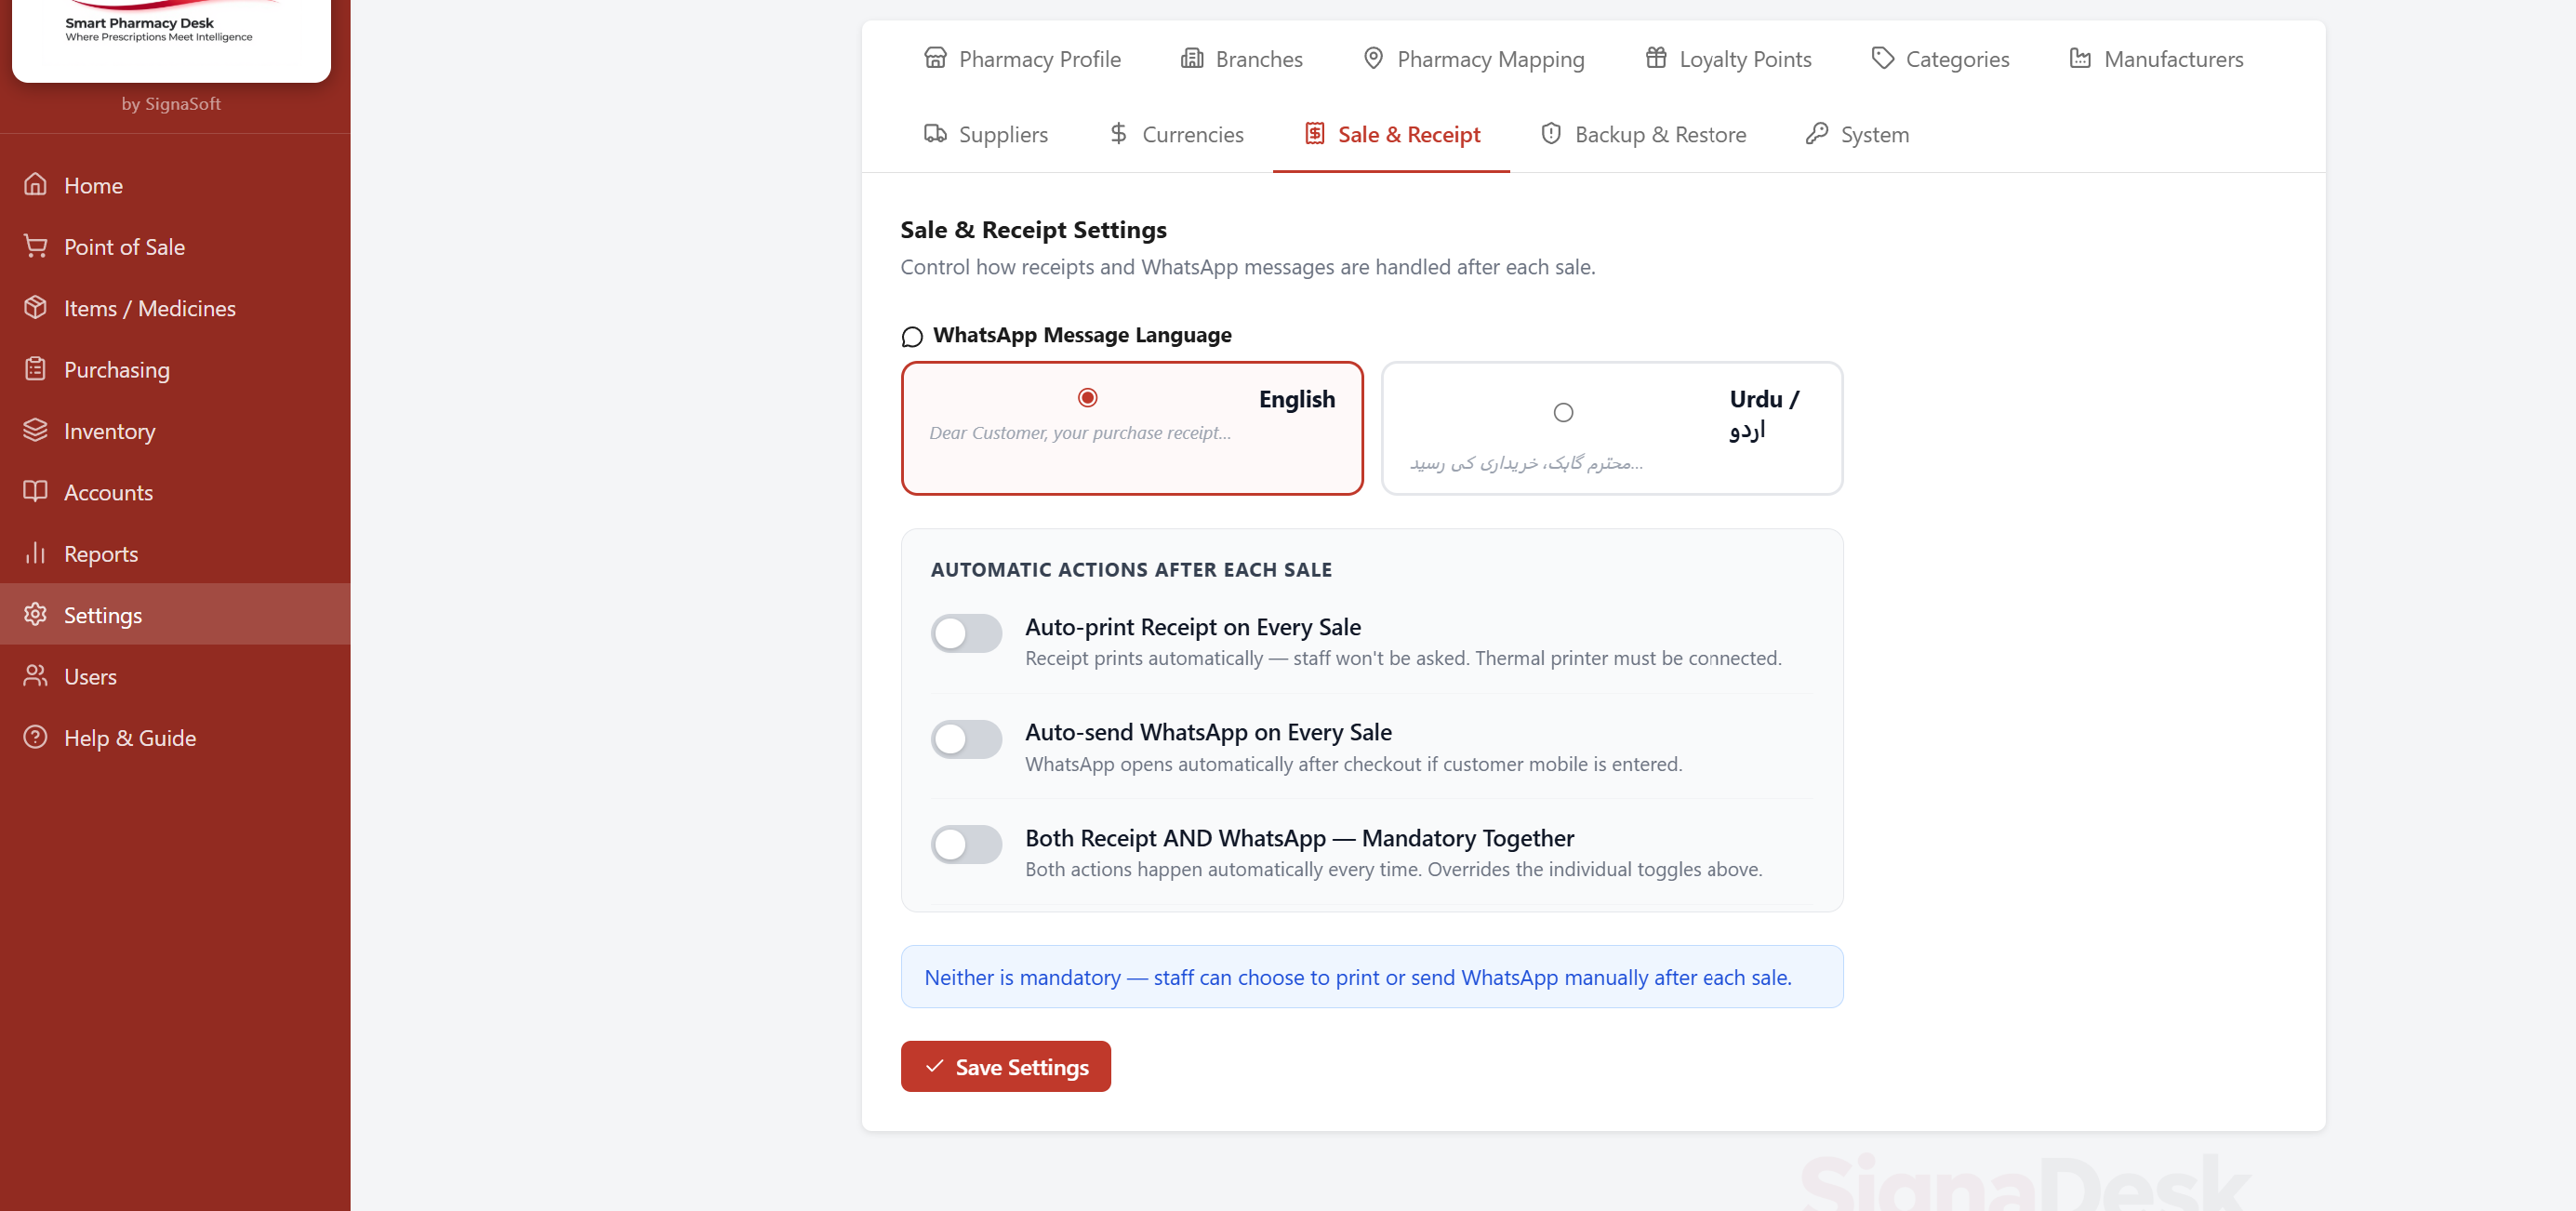Click the Pharmacy Mapping pin icon
The image size is (2576, 1211).
pyautogui.click(x=1374, y=59)
